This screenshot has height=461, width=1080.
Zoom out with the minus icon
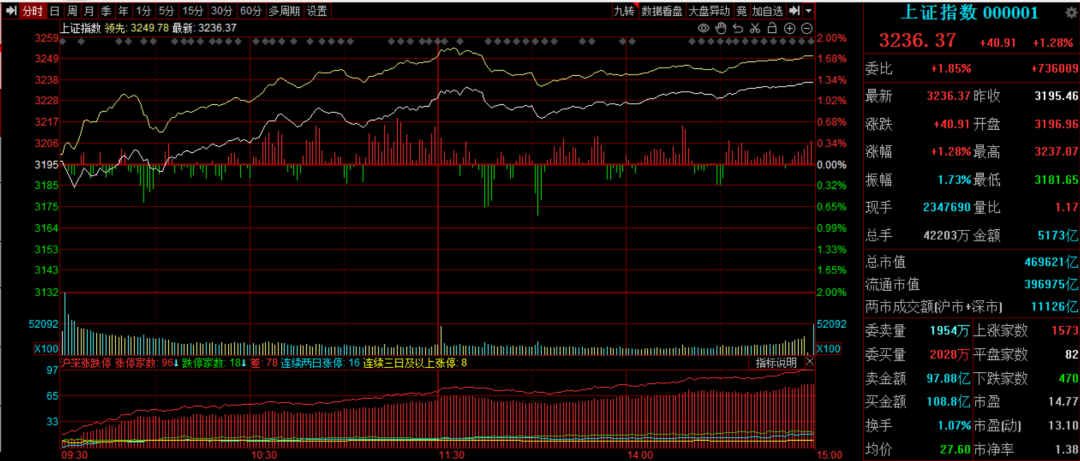coord(807,28)
